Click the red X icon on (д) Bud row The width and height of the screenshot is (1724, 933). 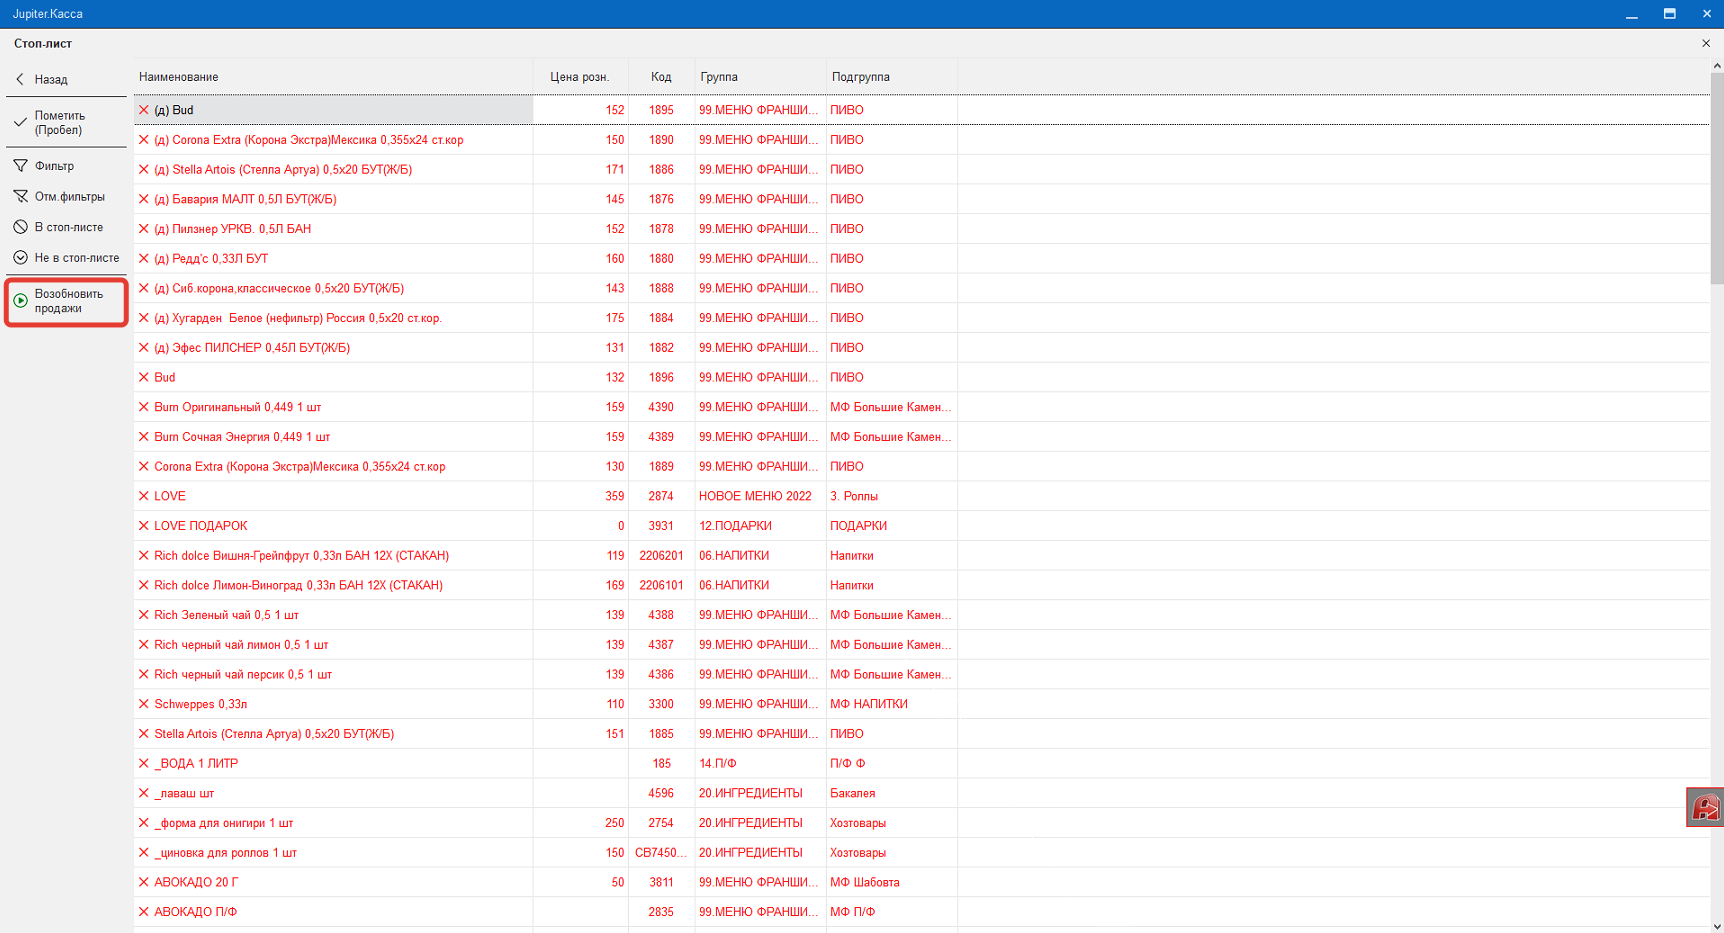click(x=144, y=110)
